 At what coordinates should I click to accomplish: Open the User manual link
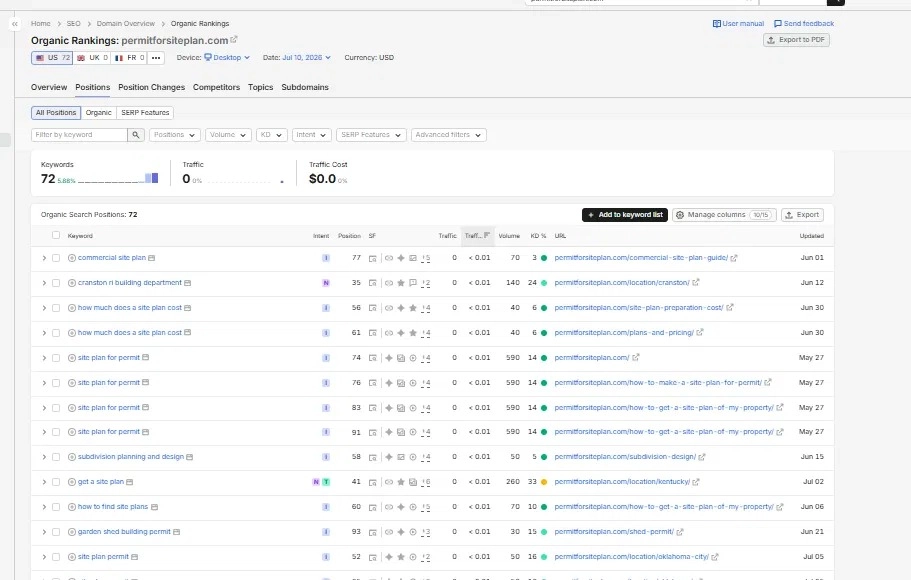click(x=738, y=24)
